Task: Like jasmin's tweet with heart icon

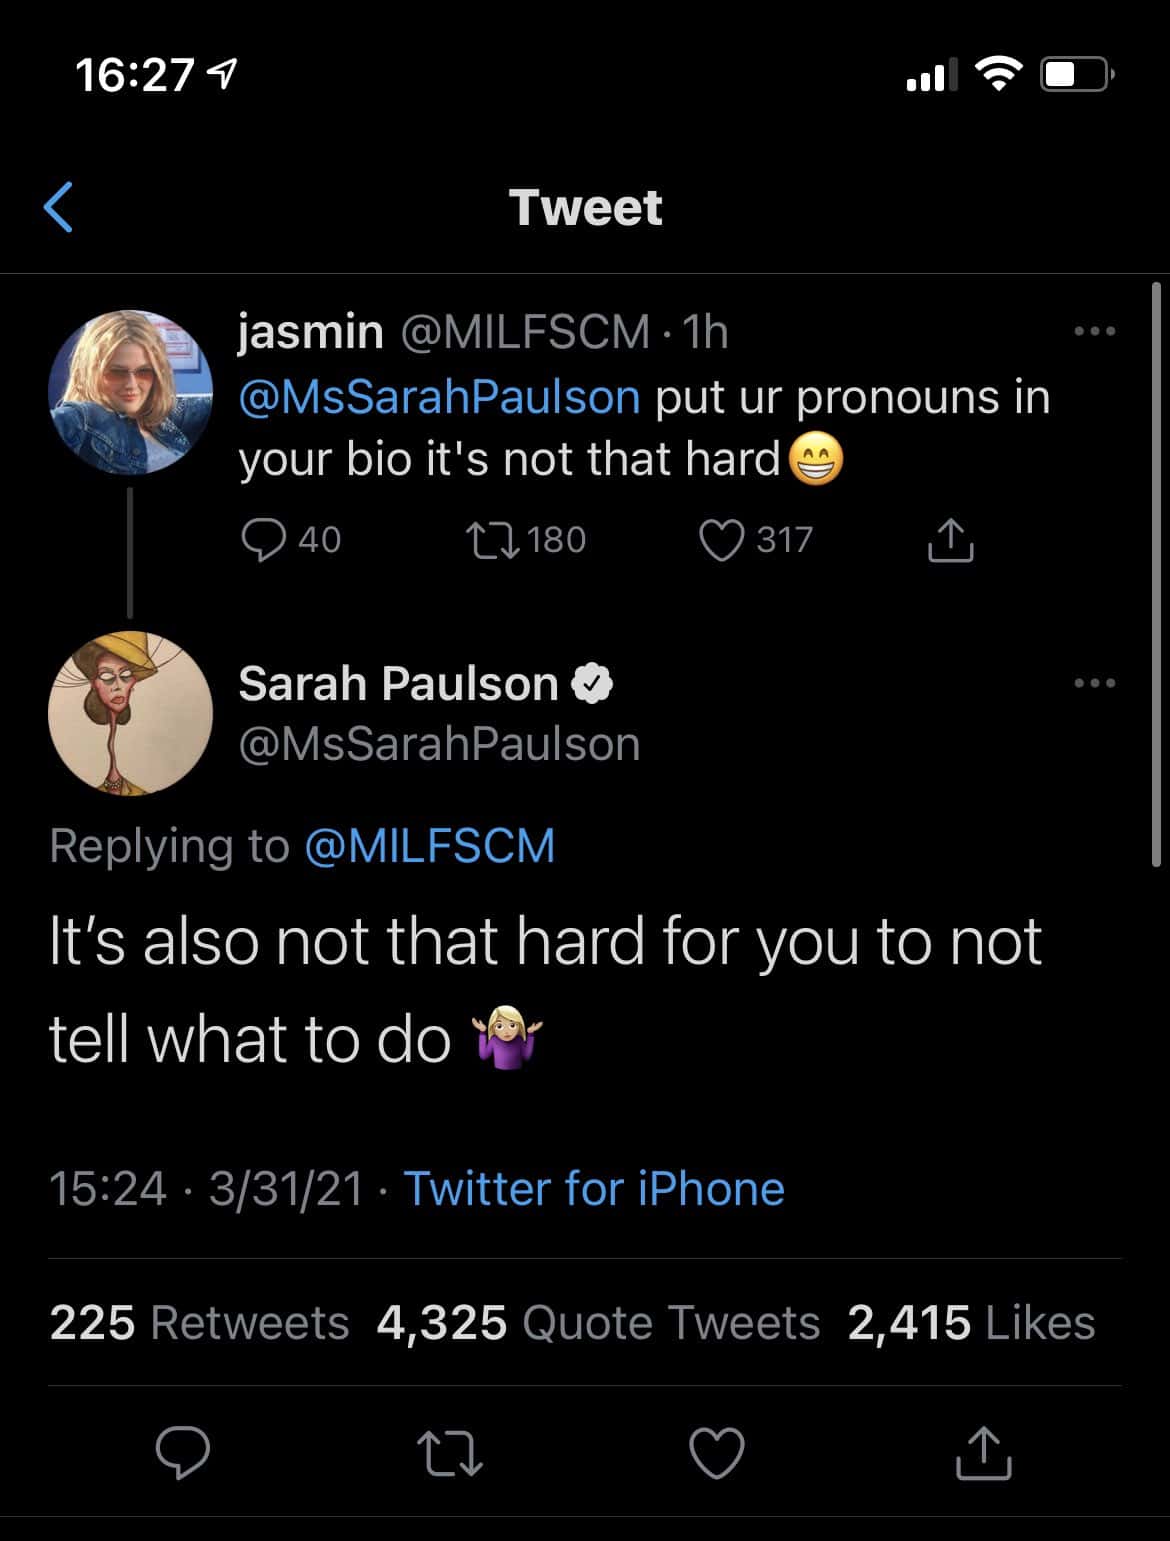Action: click(x=721, y=540)
